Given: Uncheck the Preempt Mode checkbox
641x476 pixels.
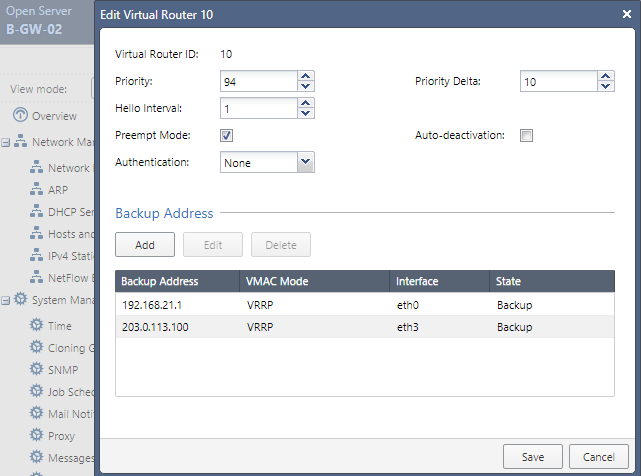Looking at the screenshot, I should (x=227, y=136).
